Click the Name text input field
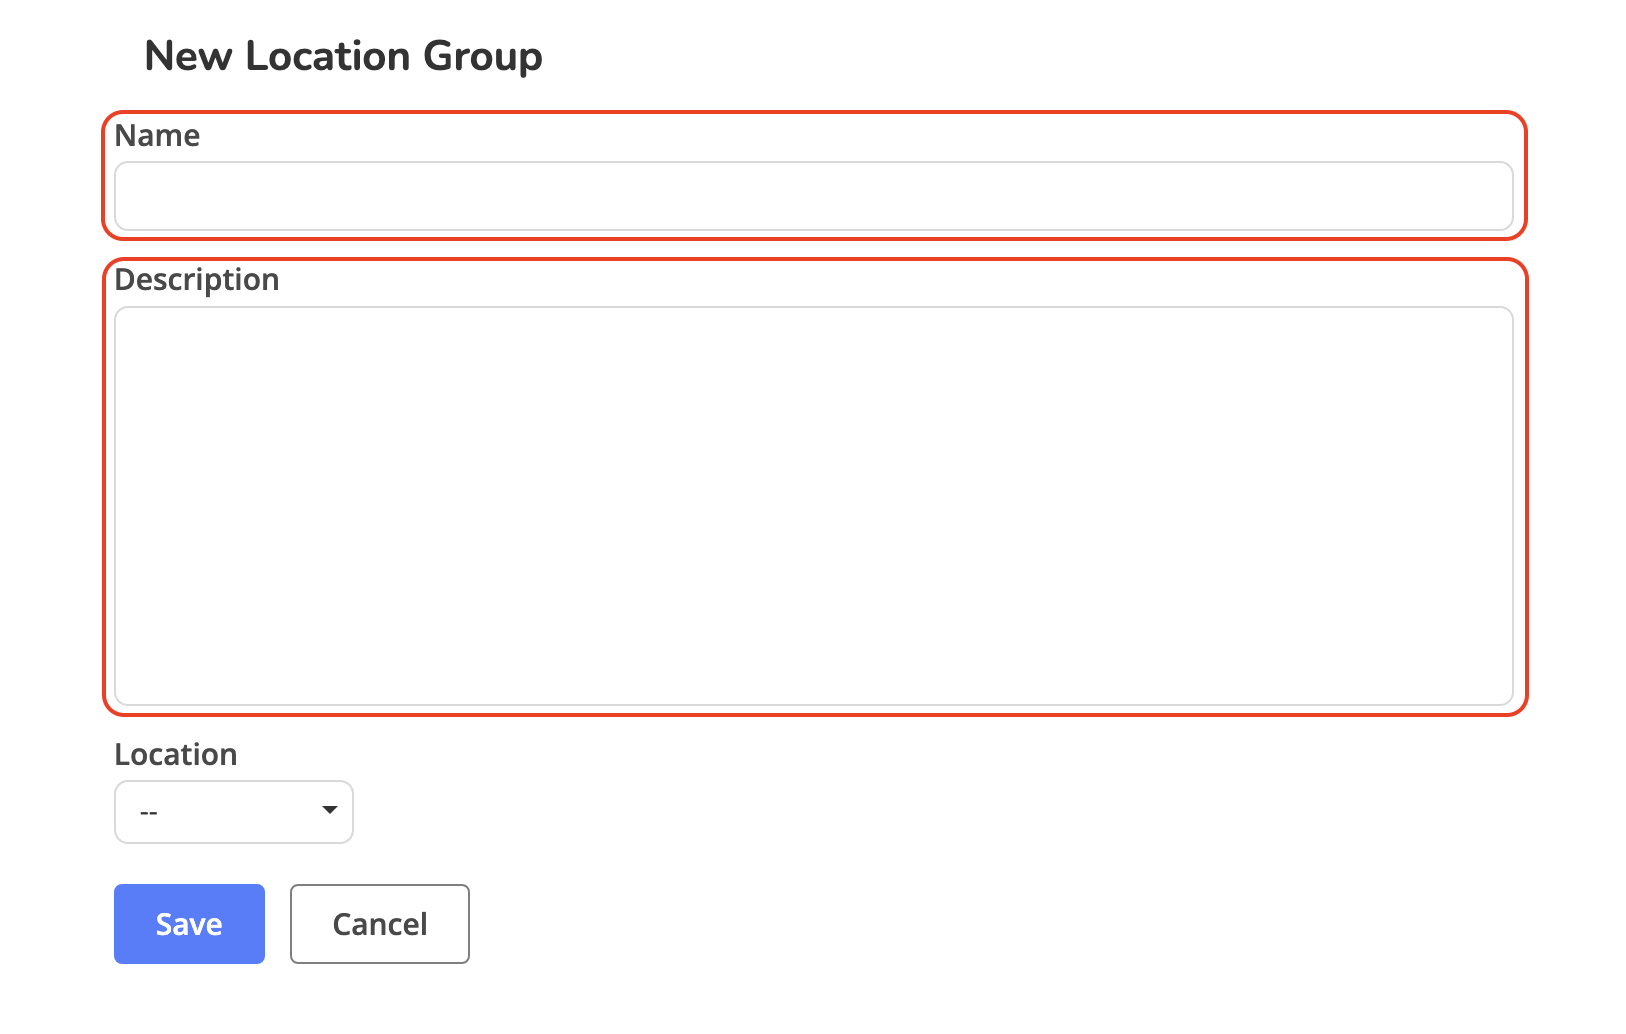This screenshot has width=1626, height=1034. [x=813, y=196]
